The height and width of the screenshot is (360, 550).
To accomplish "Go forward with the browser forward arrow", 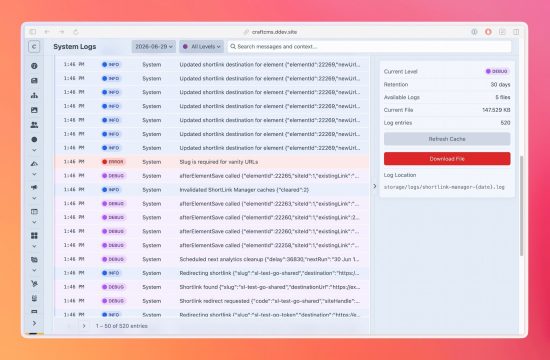I will tap(61, 32).
